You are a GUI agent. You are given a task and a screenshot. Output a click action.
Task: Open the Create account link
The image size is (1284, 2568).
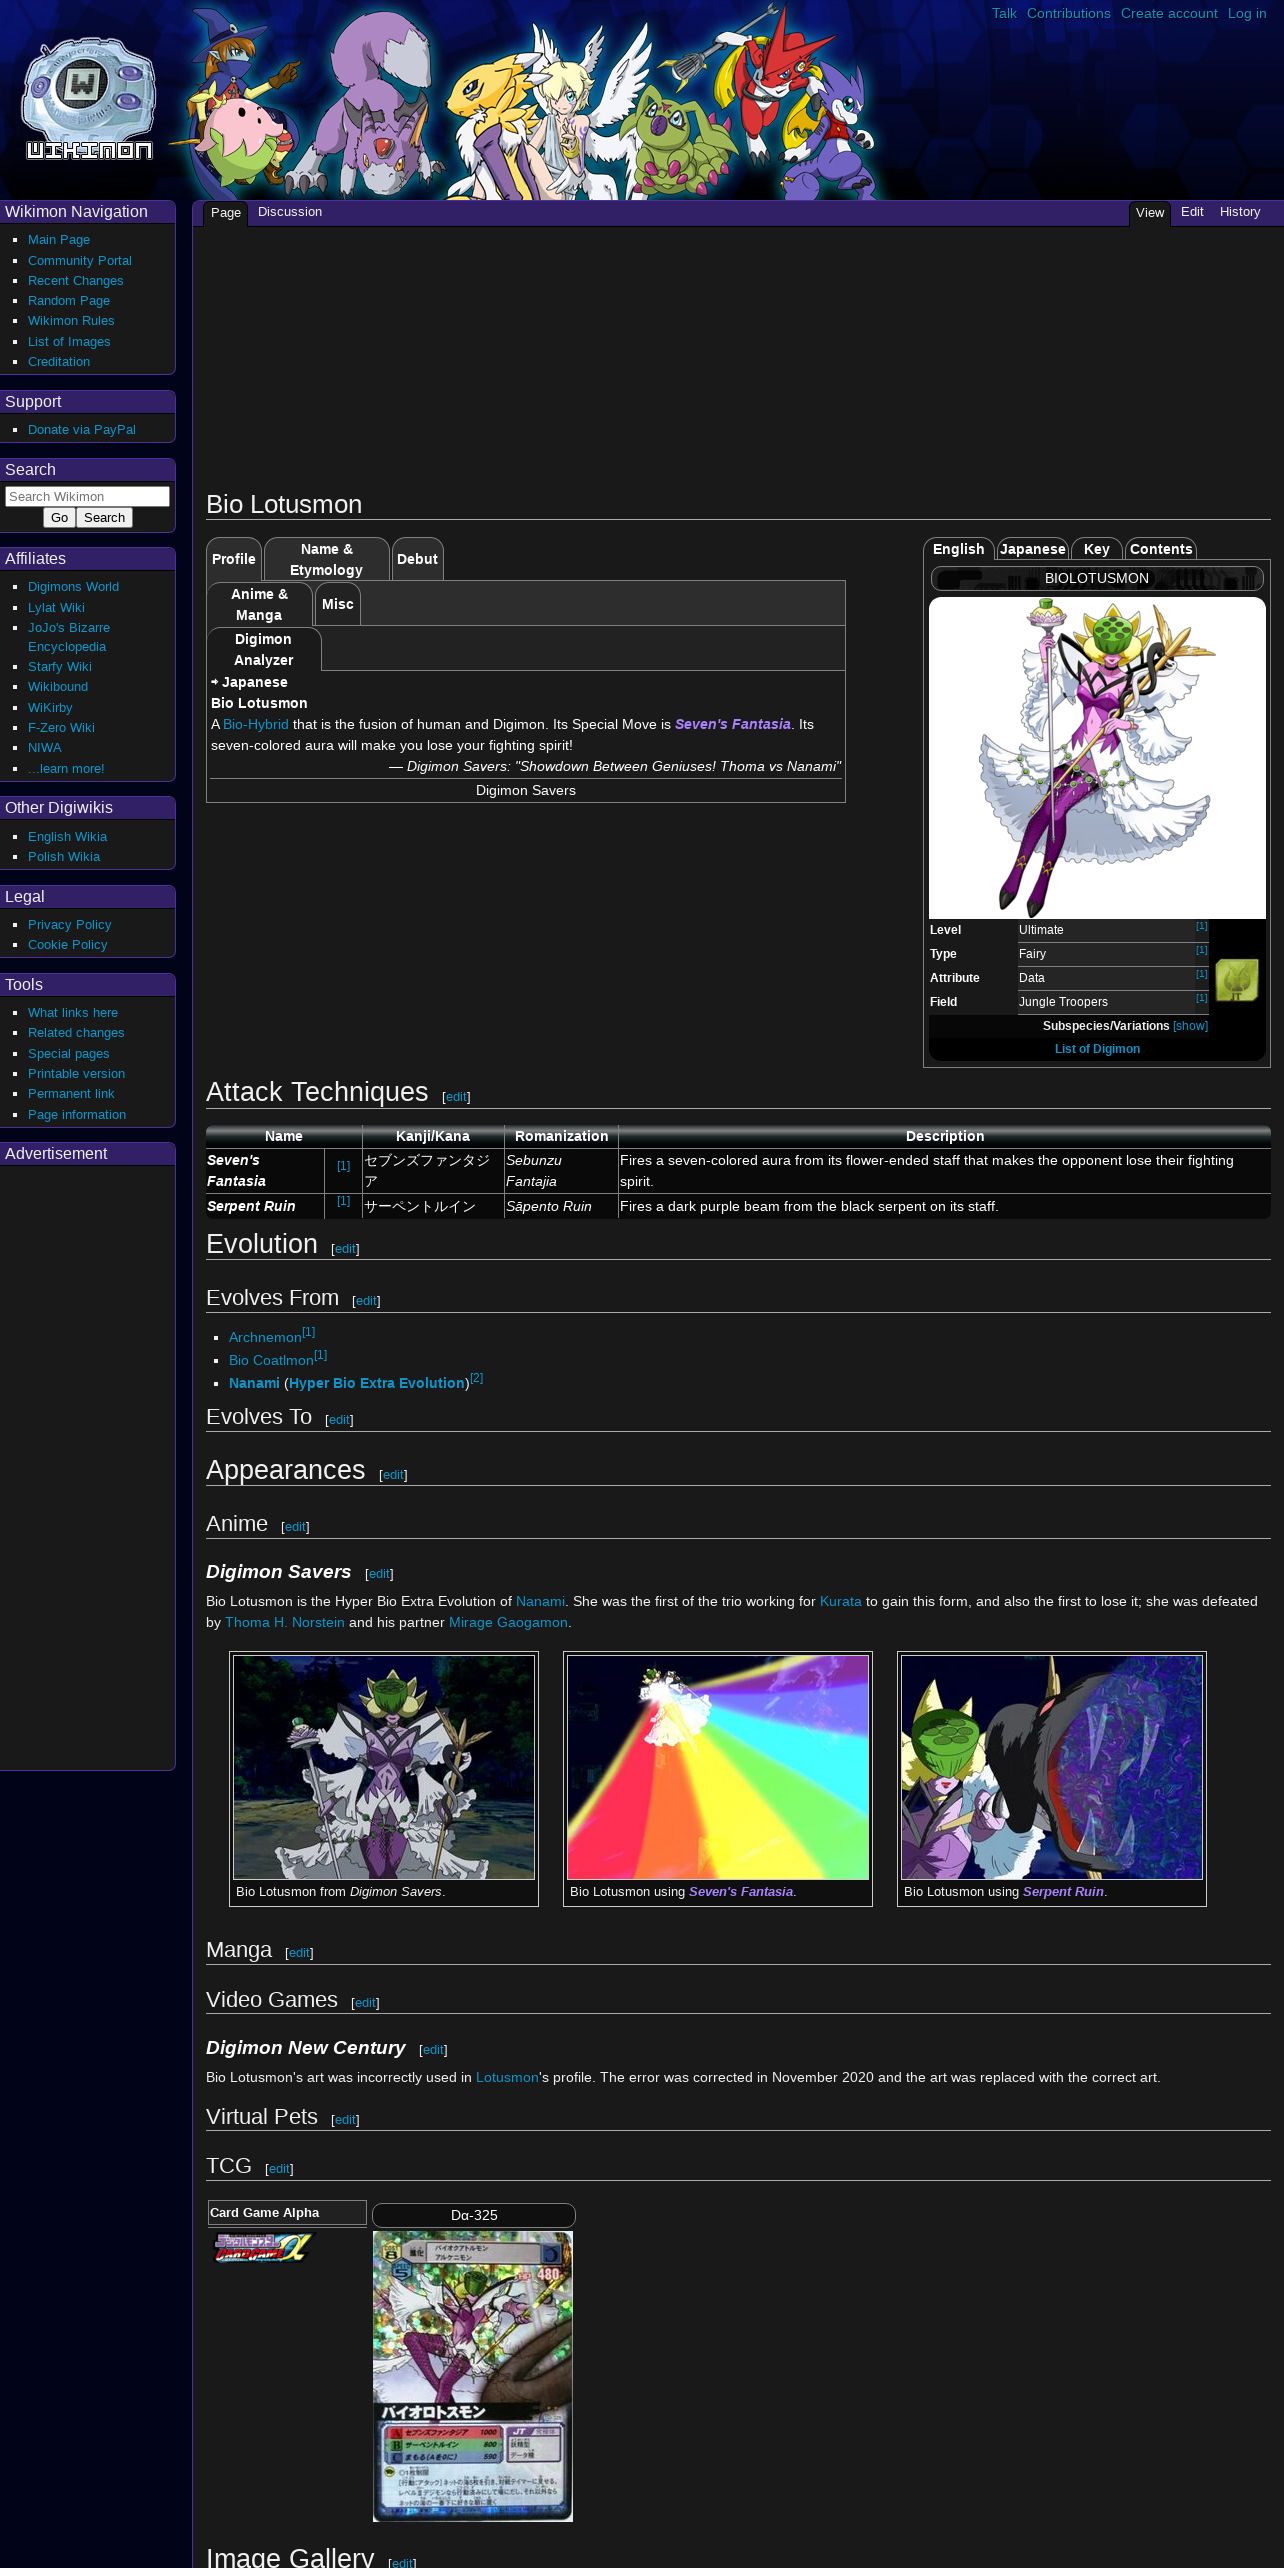1169,13
